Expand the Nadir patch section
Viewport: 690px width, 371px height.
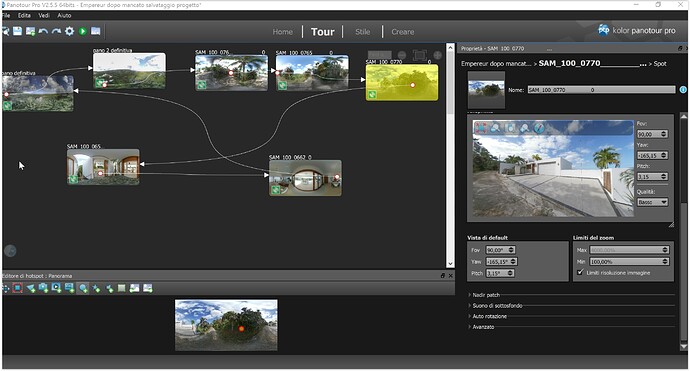coord(486,295)
